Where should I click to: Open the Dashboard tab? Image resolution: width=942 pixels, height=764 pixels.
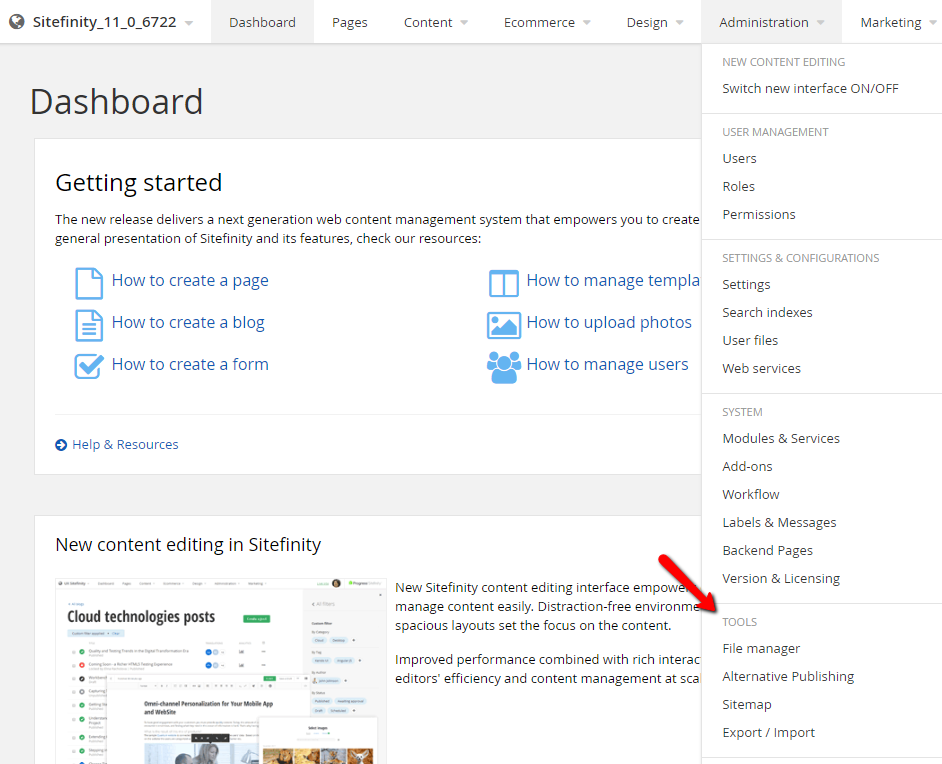(x=262, y=22)
